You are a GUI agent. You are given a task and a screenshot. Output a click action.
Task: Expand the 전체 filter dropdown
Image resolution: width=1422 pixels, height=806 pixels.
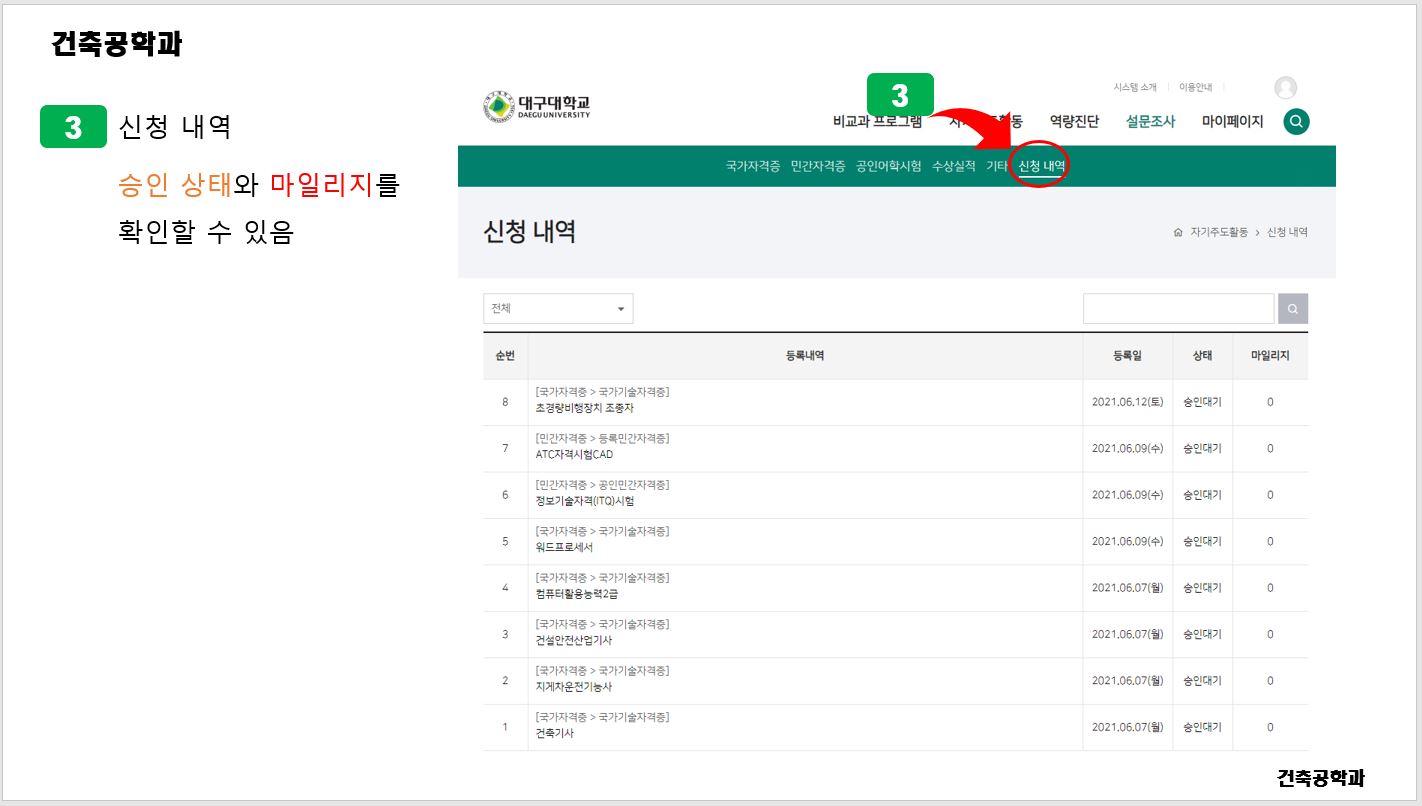point(557,309)
